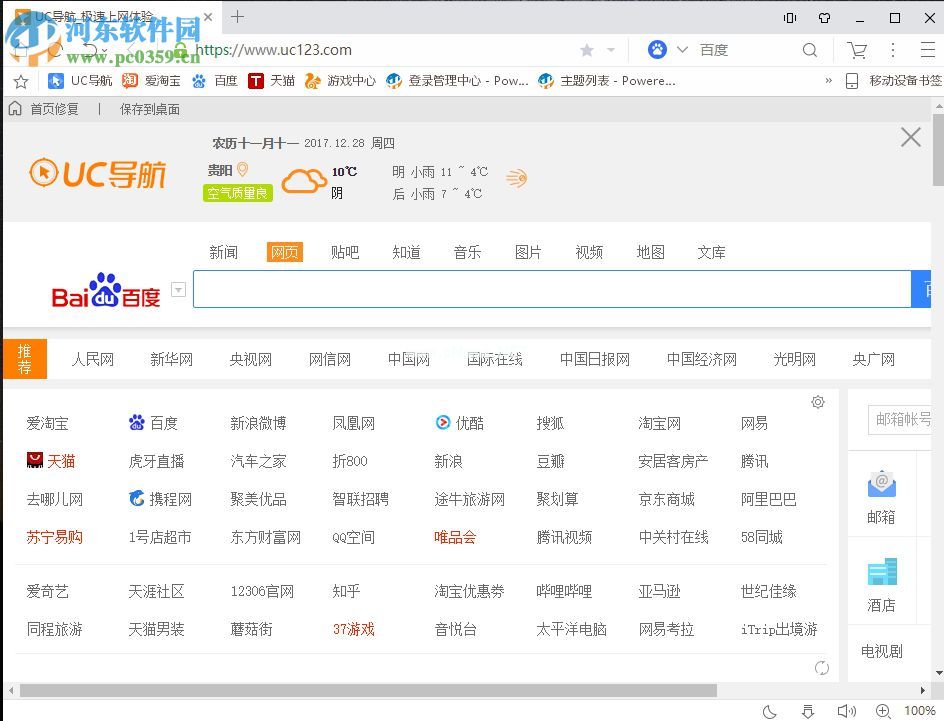Change city with location pin near 贵阳
The height and width of the screenshot is (721, 944).
pyautogui.click(x=243, y=169)
